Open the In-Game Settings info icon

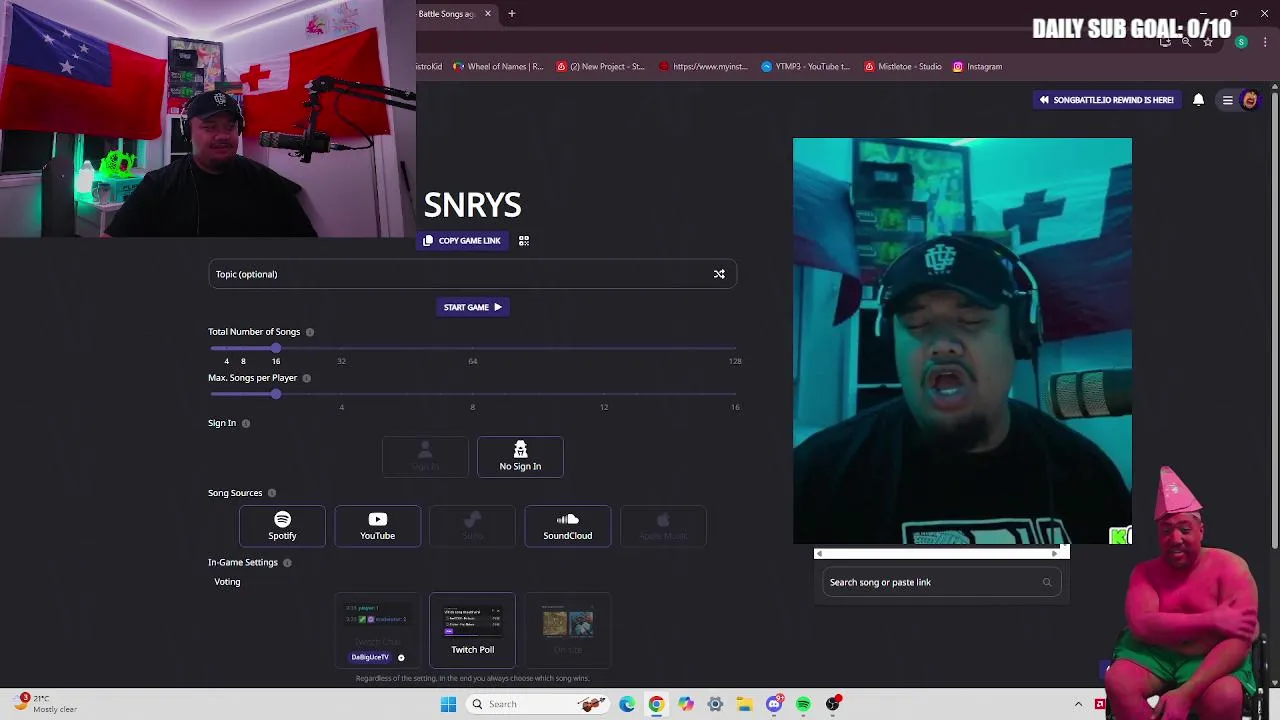[287, 563]
